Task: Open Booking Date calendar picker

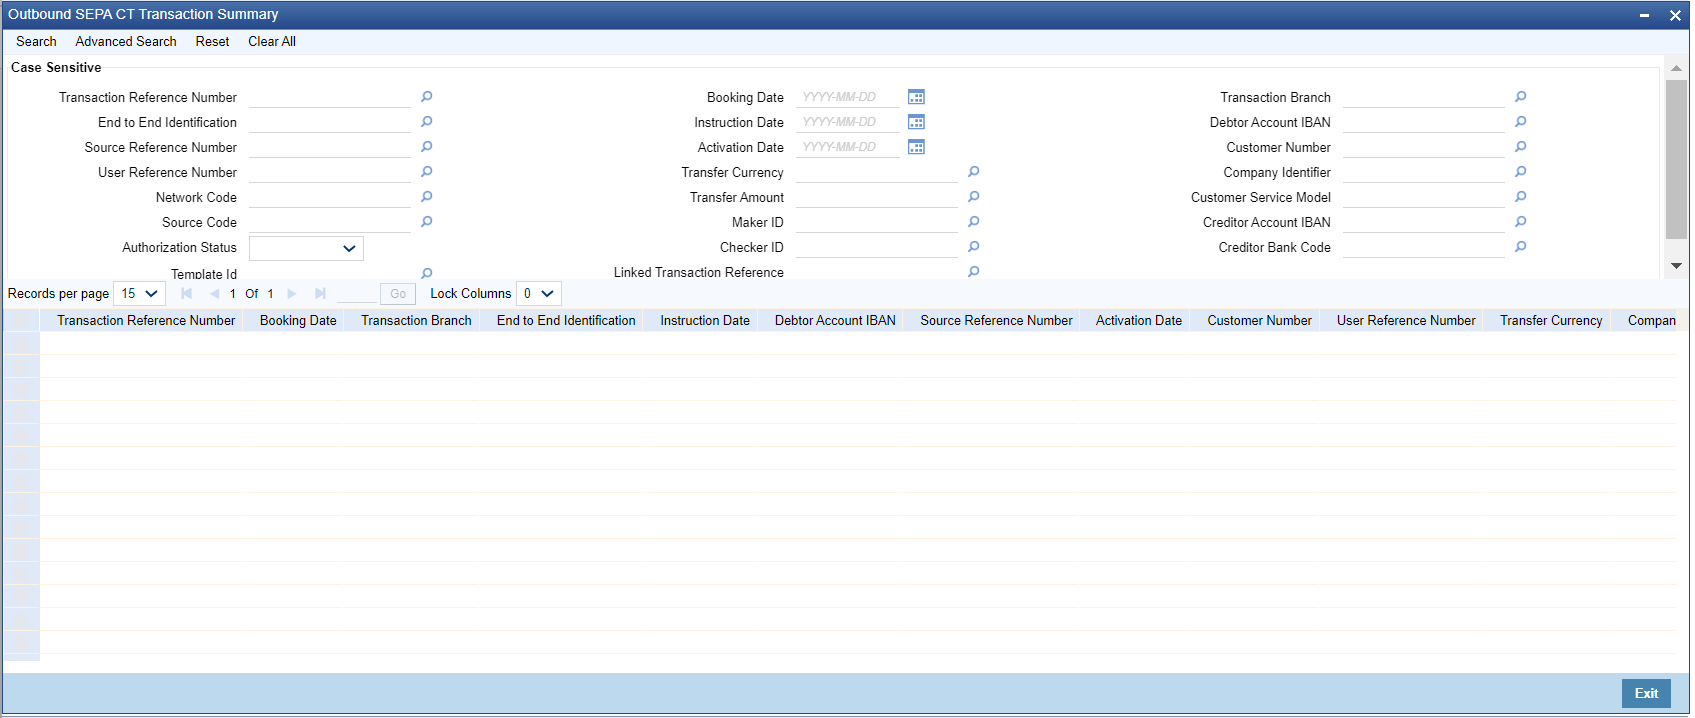Action: (x=916, y=97)
